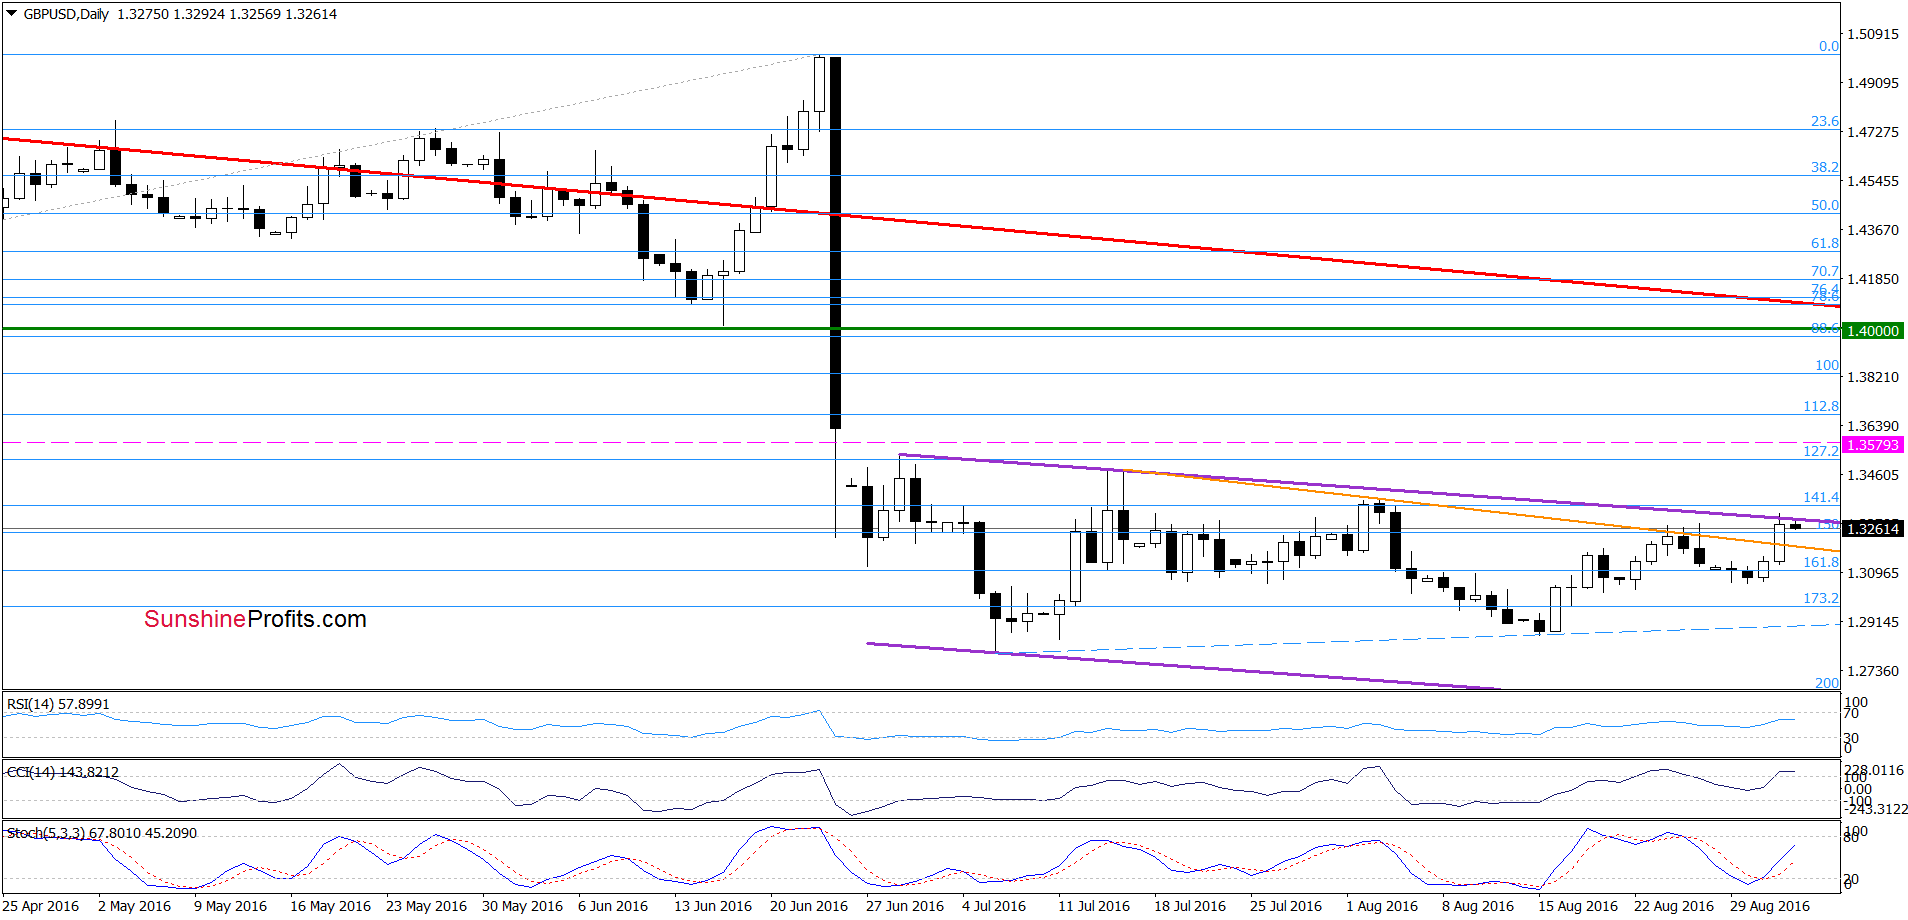
Task: Click the 27 Jun 2016 date label
Action: 905,906
